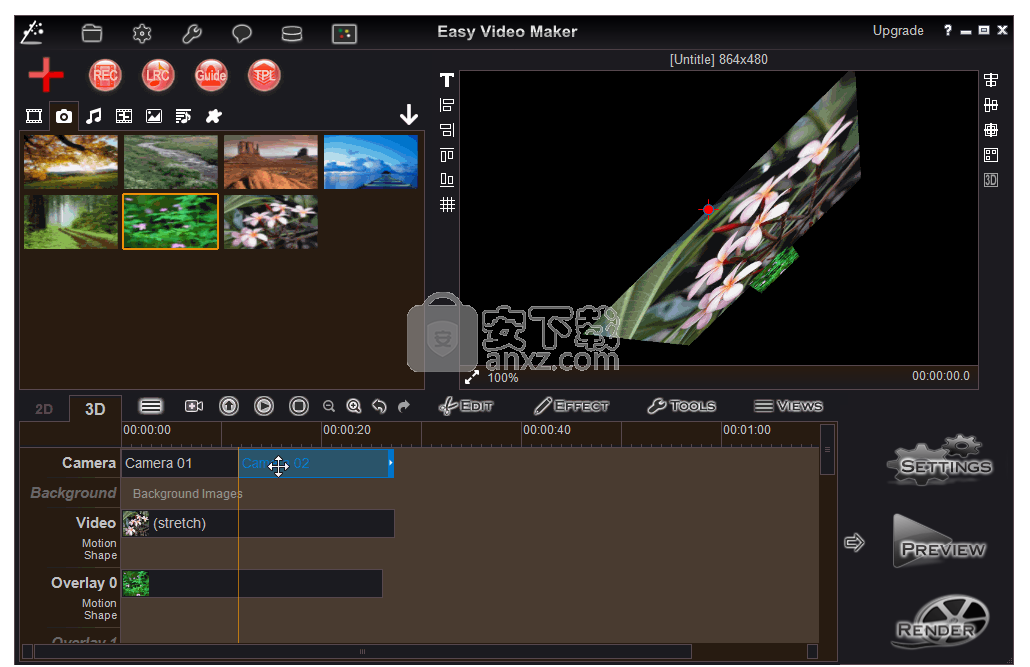1030x667 pixels.
Task: Select the pink flowers thumbnail
Action: click(x=271, y=221)
